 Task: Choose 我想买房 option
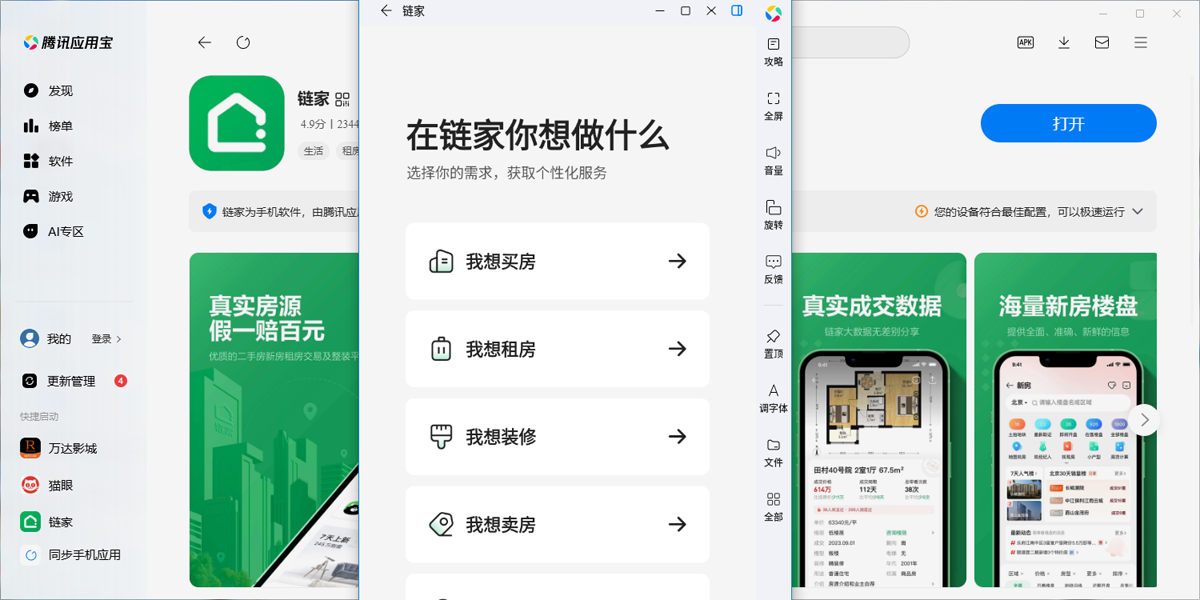[x=558, y=261]
